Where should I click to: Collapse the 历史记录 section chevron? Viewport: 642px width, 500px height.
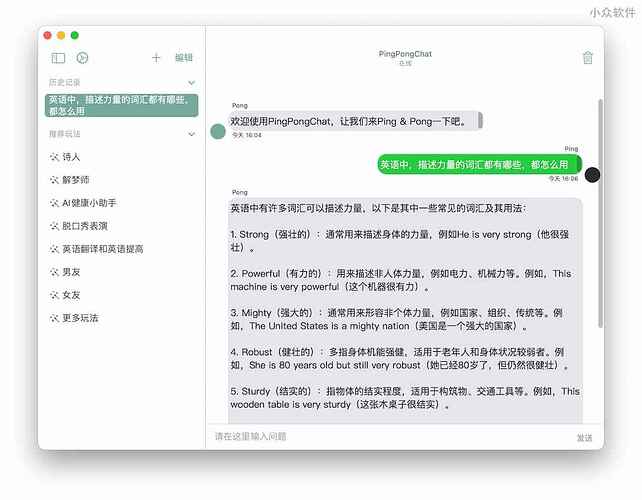pos(191,83)
